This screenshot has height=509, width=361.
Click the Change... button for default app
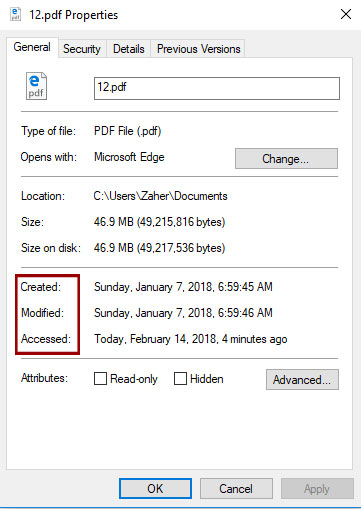tap(286, 159)
